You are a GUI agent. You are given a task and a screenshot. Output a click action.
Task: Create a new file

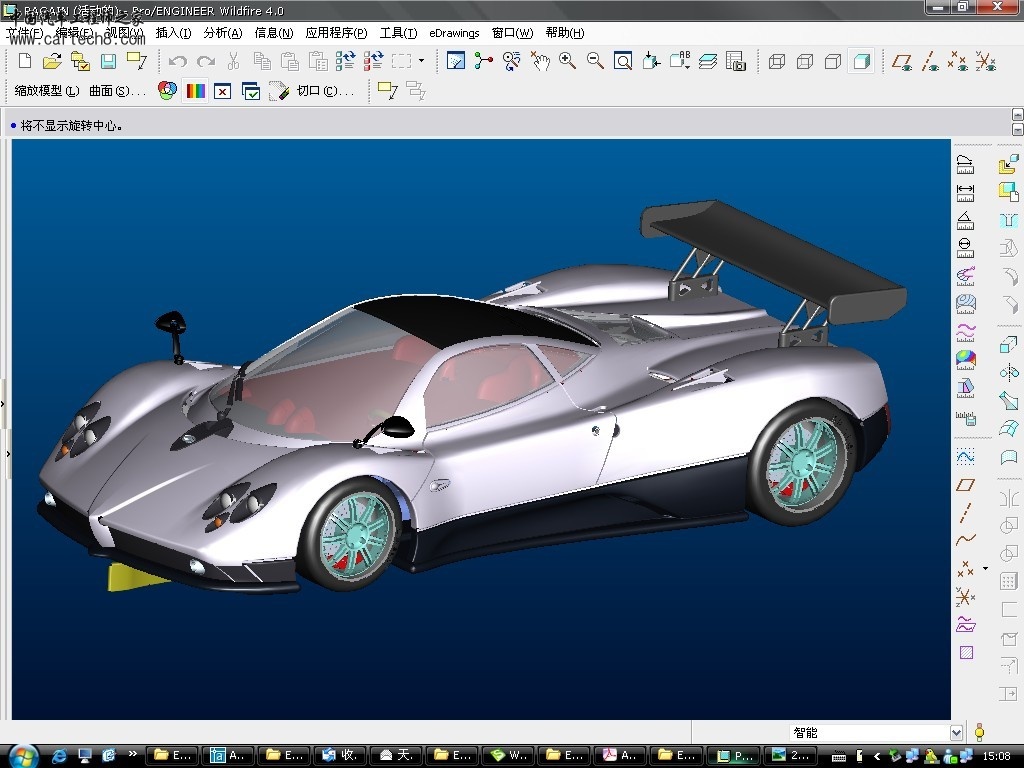click(x=25, y=61)
